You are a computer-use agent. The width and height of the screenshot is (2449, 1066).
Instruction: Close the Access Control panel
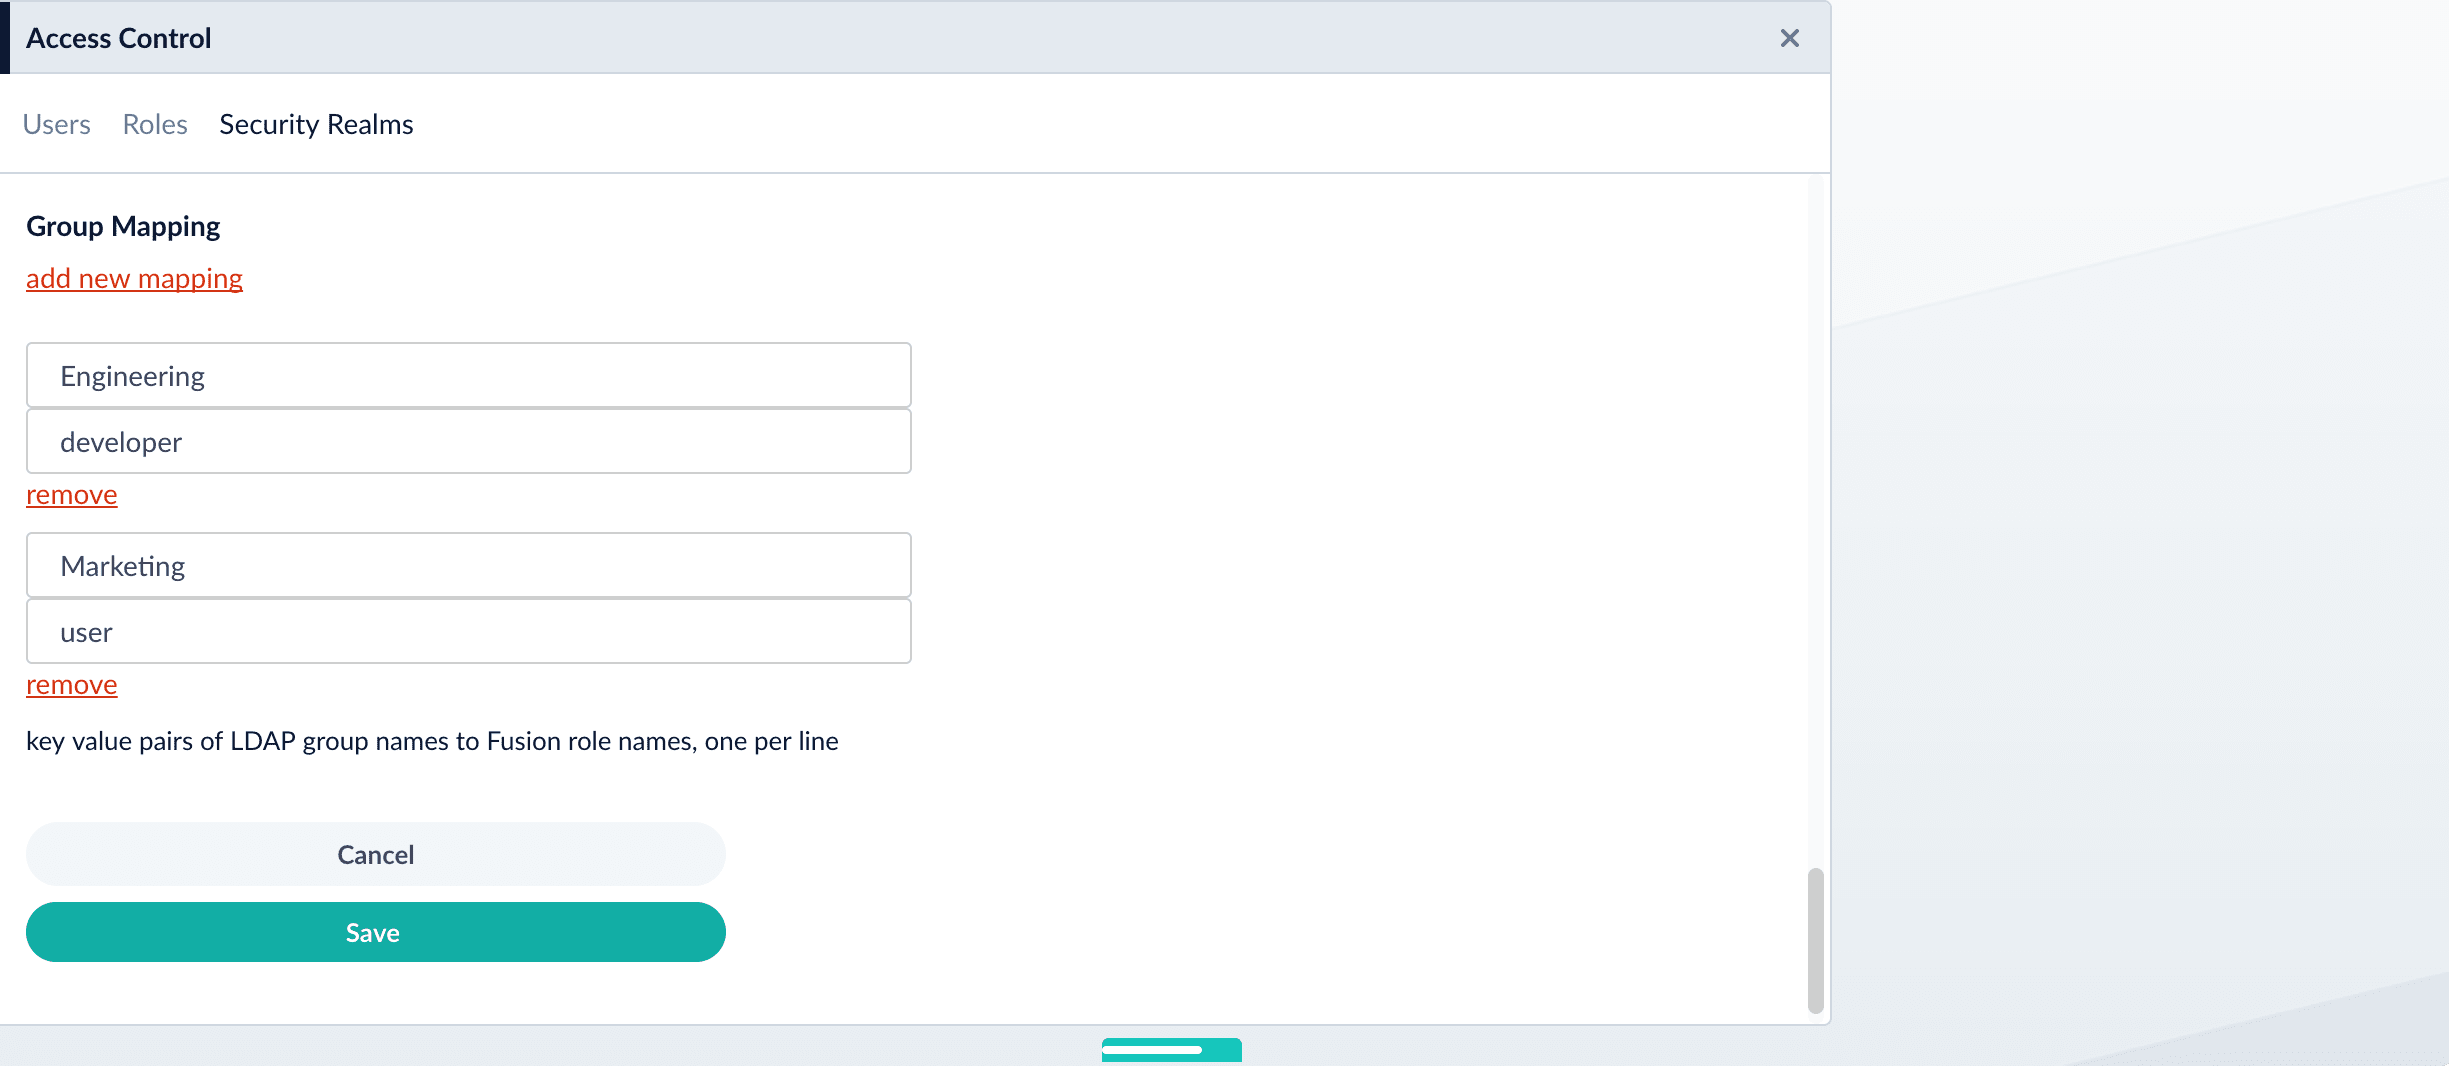1789,38
